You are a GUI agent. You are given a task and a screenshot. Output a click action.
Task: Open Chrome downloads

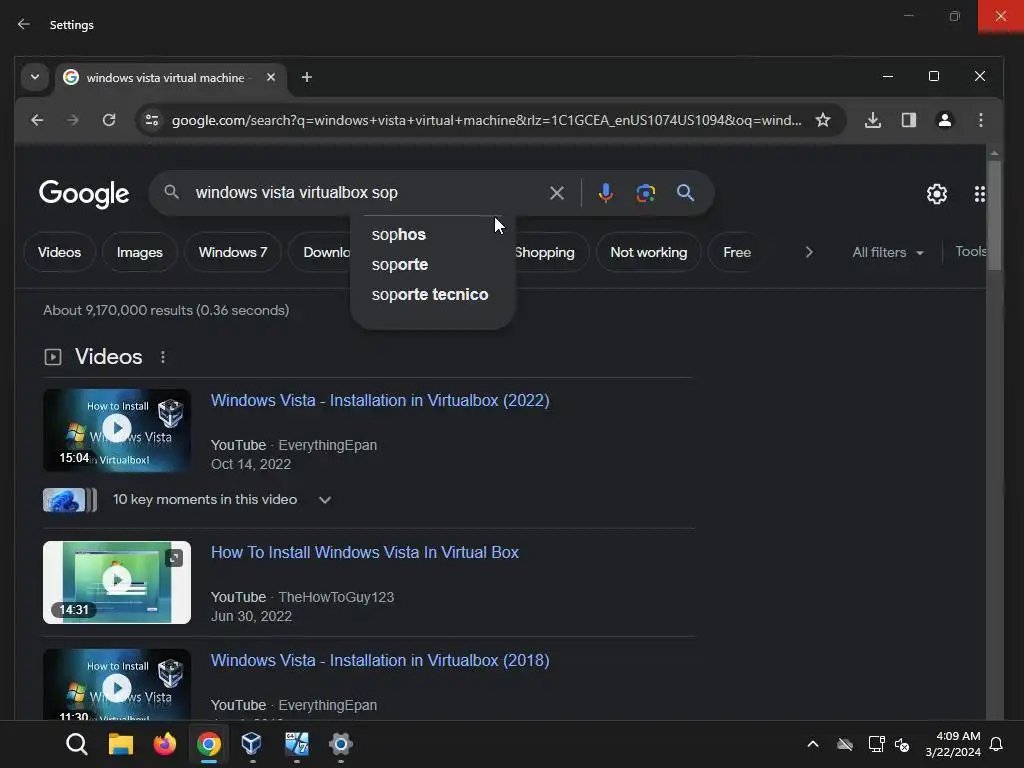coord(872,120)
